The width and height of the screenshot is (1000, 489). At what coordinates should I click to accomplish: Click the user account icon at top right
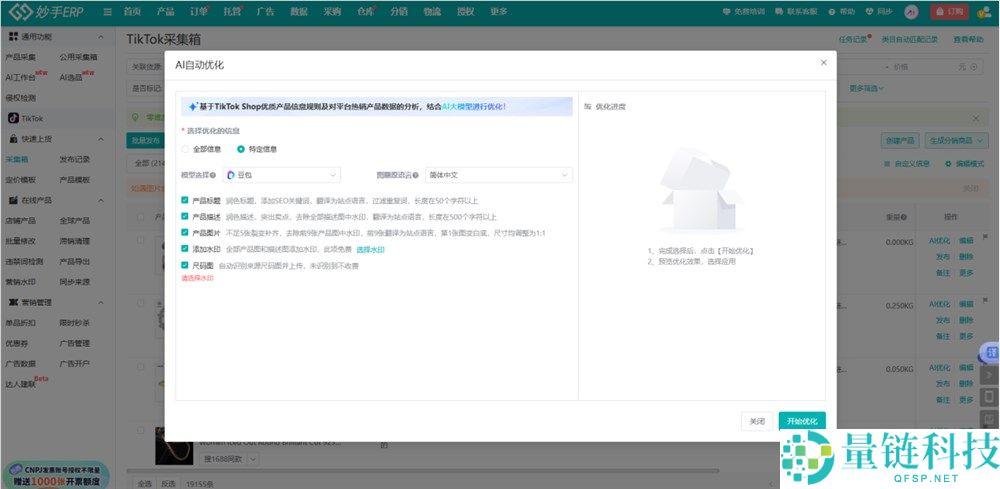point(984,12)
